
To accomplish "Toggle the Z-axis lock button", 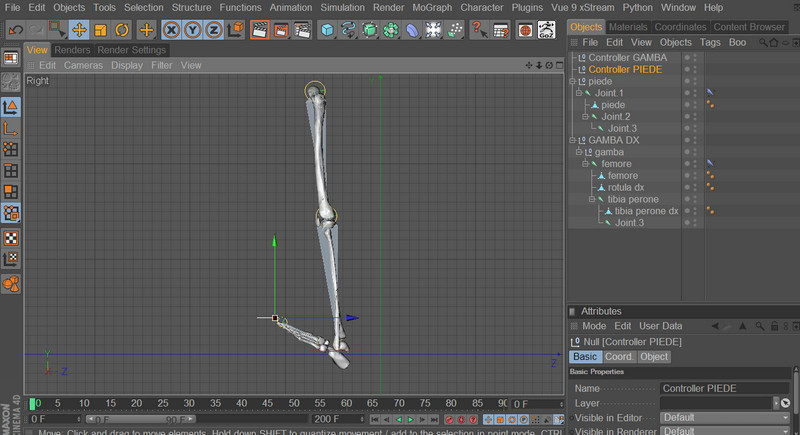I will pos(214,30).
